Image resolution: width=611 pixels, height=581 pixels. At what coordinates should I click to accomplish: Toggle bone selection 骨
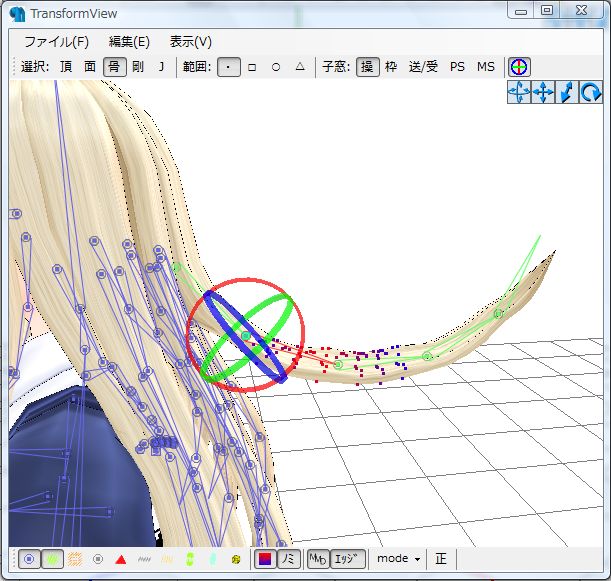tap(115, 67)
